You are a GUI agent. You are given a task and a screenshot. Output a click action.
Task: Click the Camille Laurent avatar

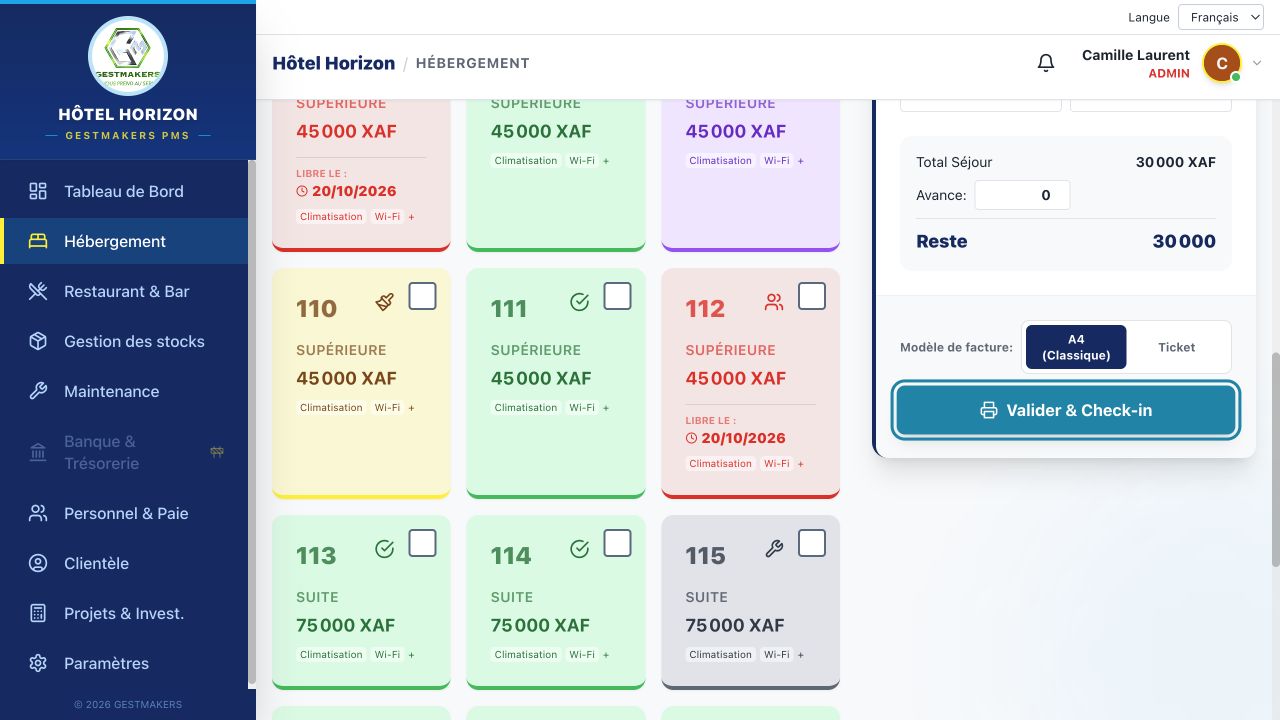1222,63
